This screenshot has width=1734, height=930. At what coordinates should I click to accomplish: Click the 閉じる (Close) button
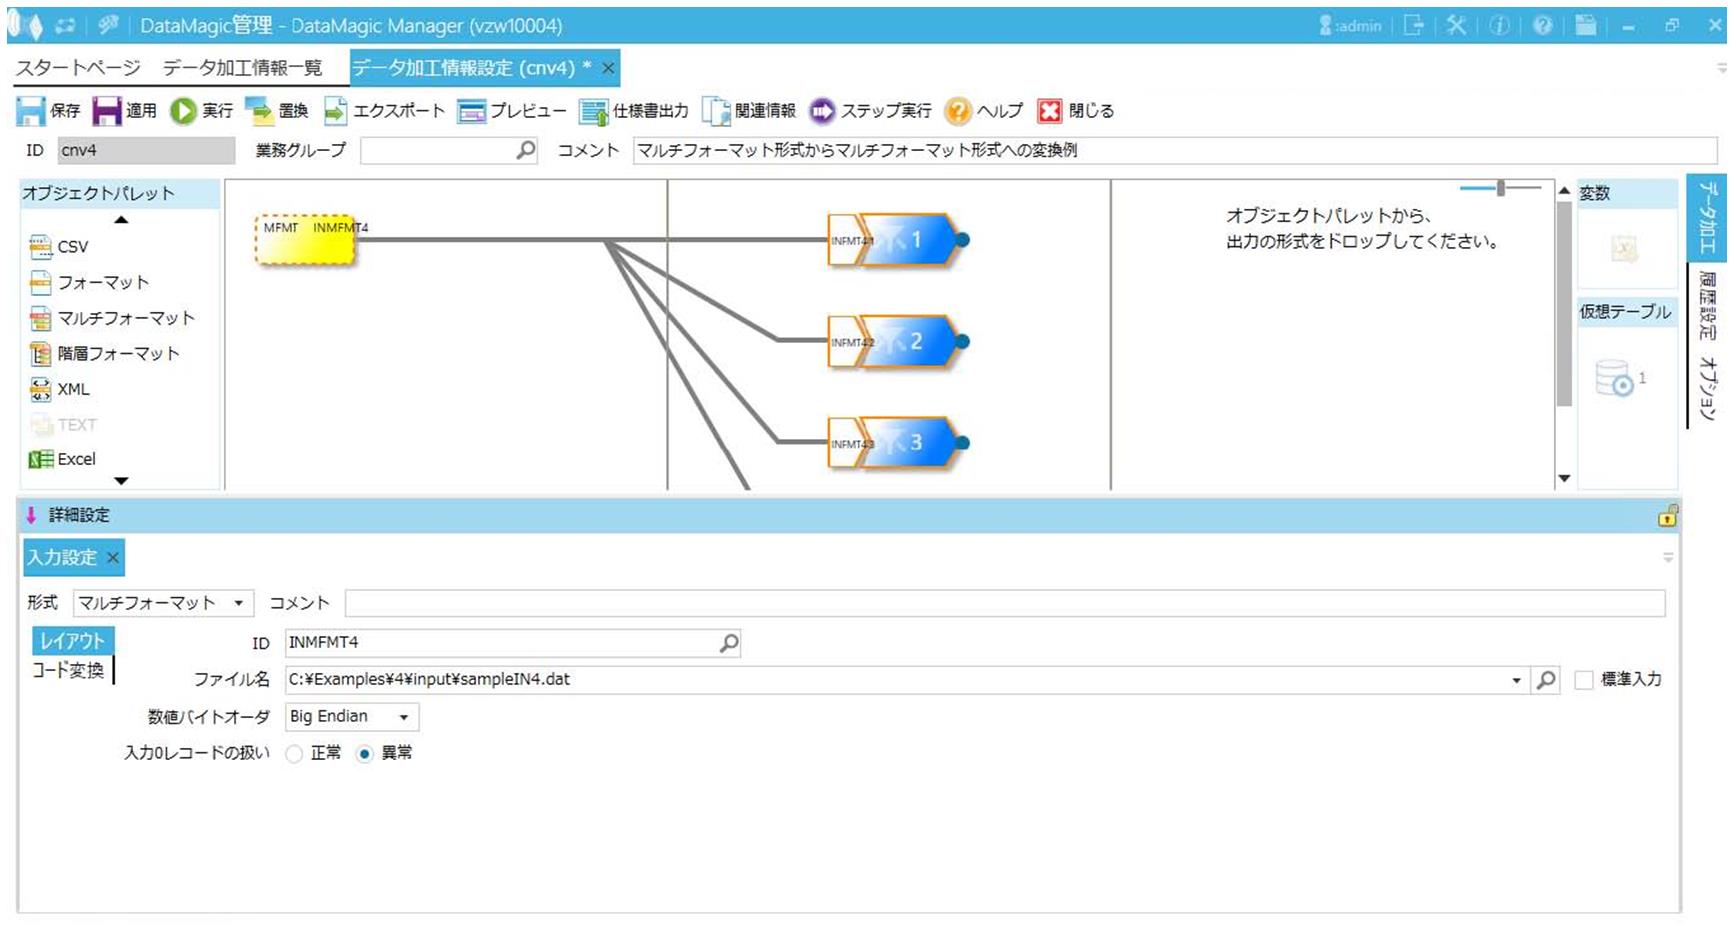1049,111
